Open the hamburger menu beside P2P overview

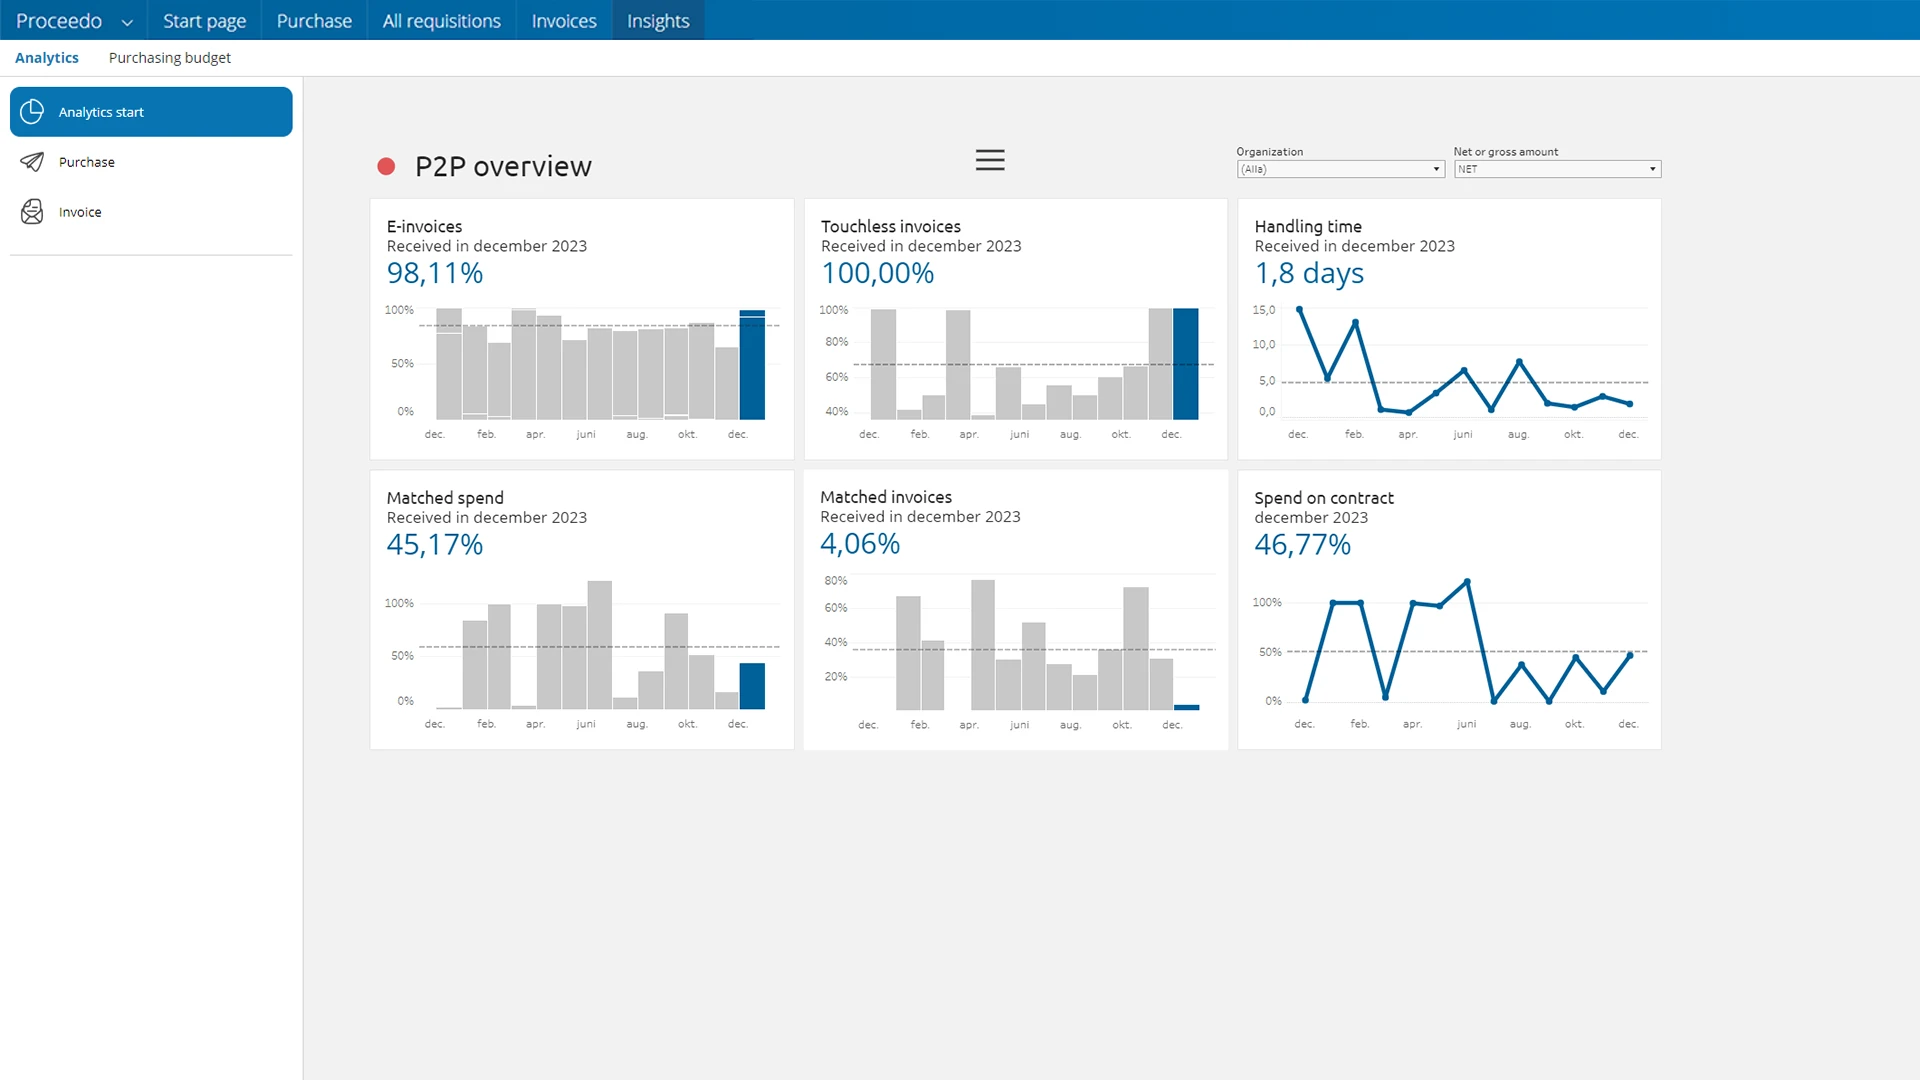click(x=990, y=160)
